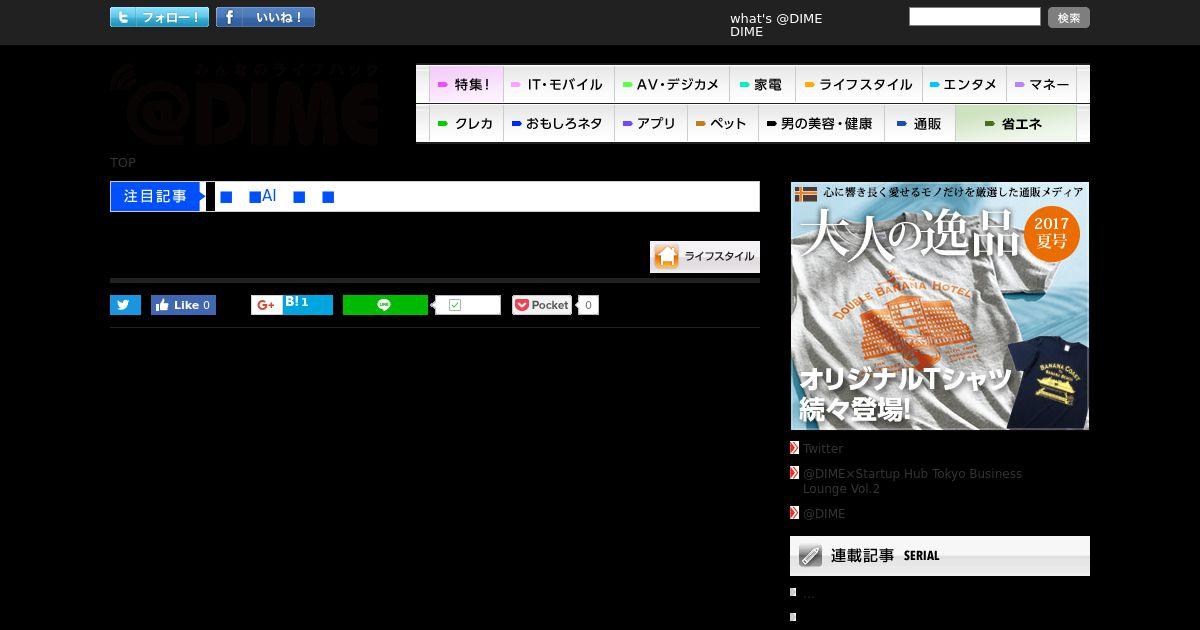Click the 注目記事 label
The height and width of the screenshot is (630, 1200).
point(157,196)
